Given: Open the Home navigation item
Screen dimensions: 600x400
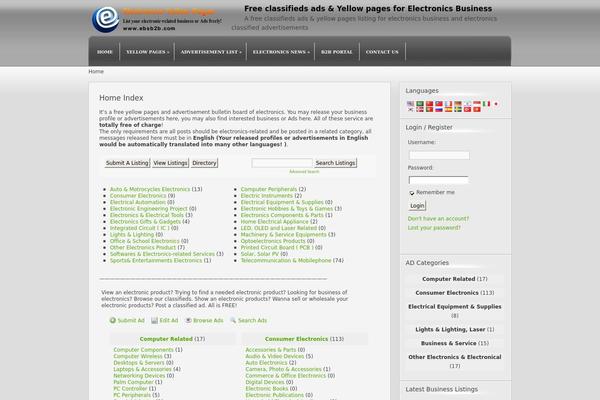Looking at the screenshot, I should (x=105, y=52).
